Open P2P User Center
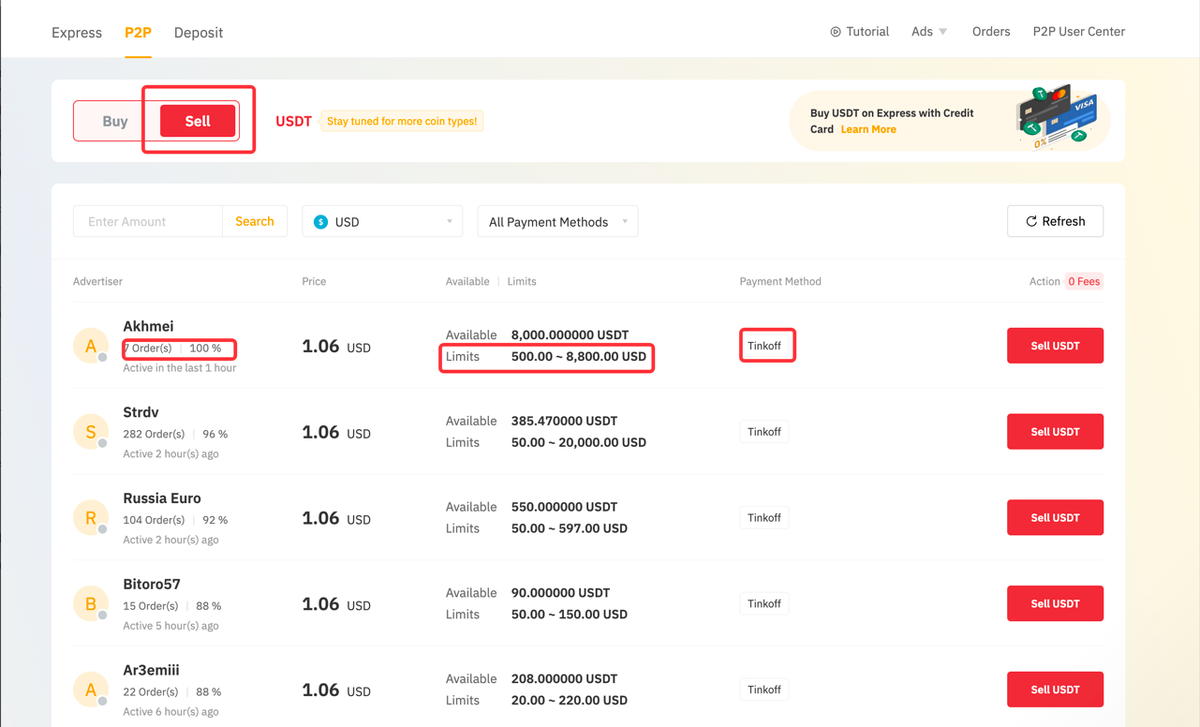Screen dimensions: 1200x727 (x=1079, y=32)
